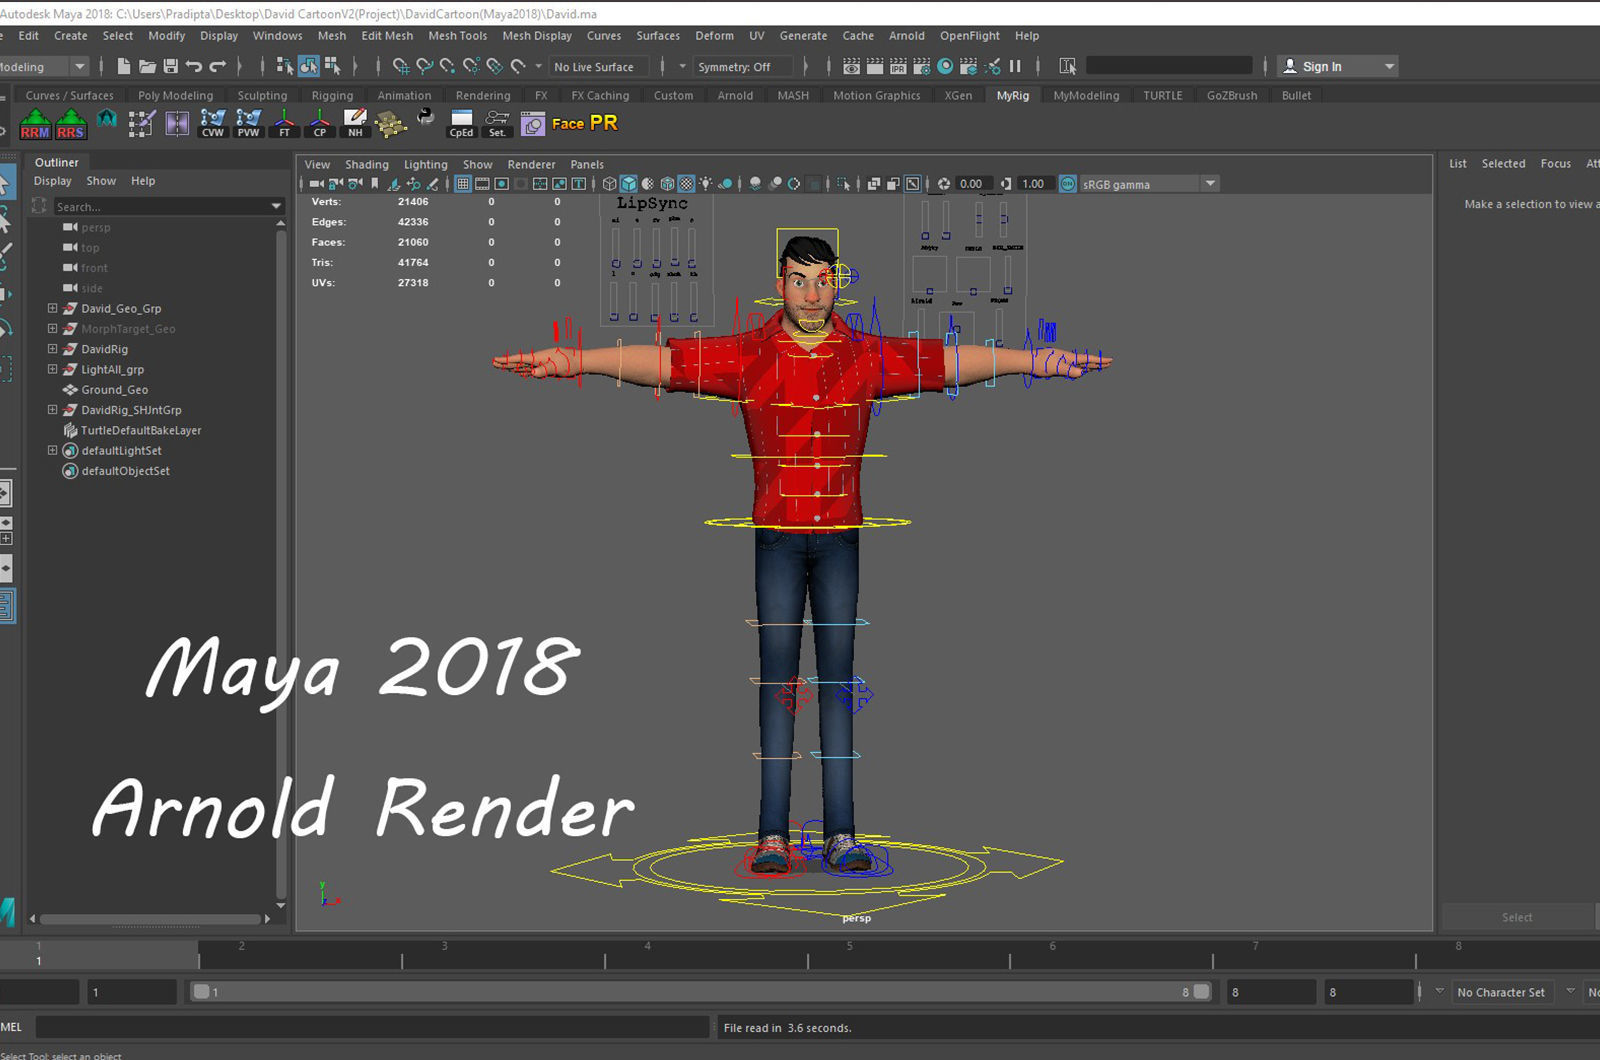Click the Redo arrow icon

pos(218,66)
